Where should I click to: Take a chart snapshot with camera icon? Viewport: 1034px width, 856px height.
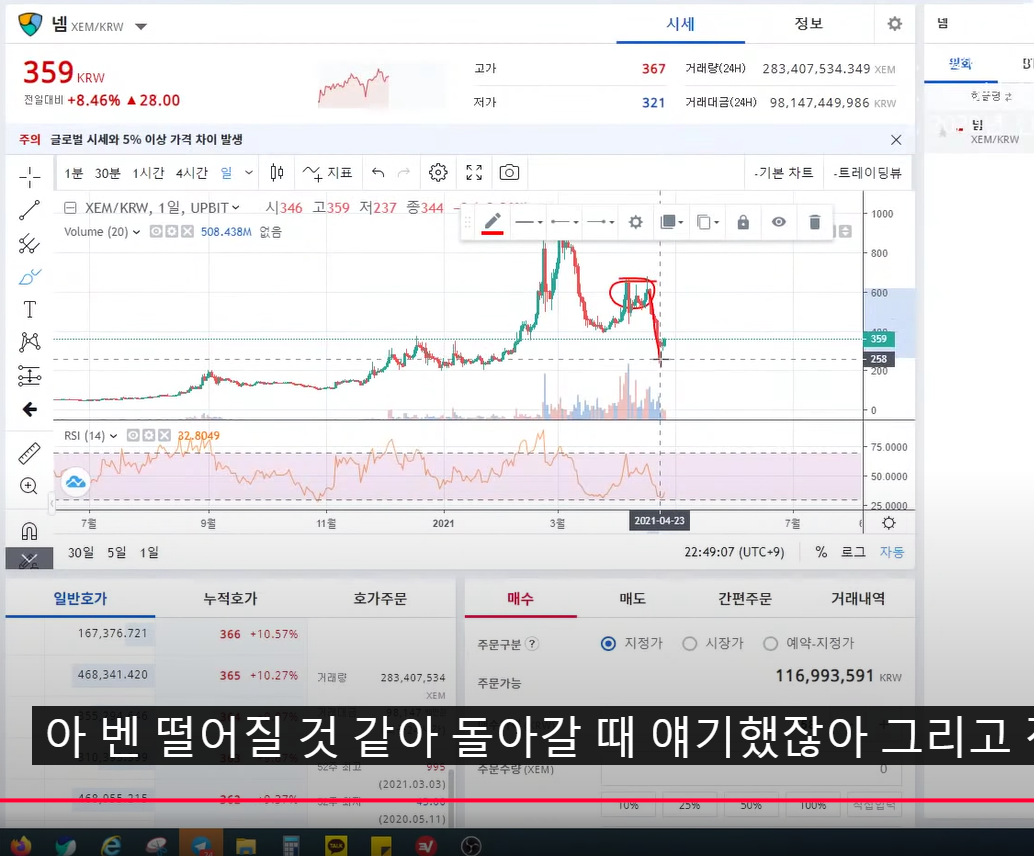point(509,173)
